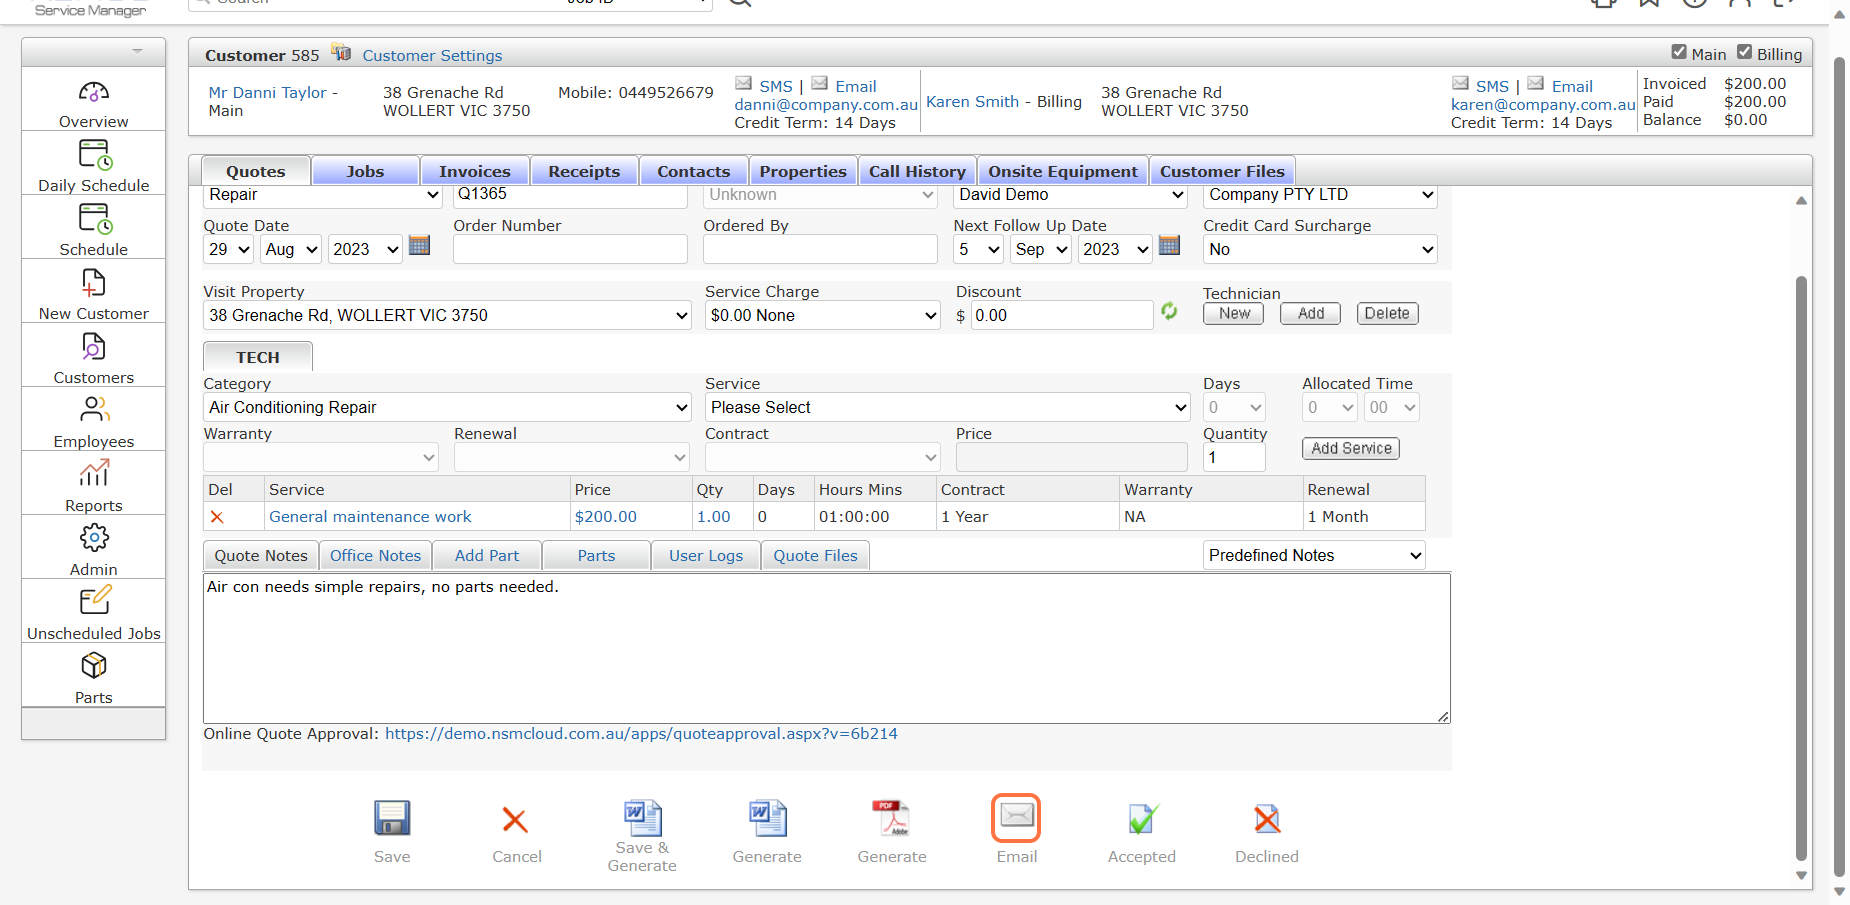Open the Call History tab
The height and width of the screenshot is (905, 1850).
click(x=917, y=171)
